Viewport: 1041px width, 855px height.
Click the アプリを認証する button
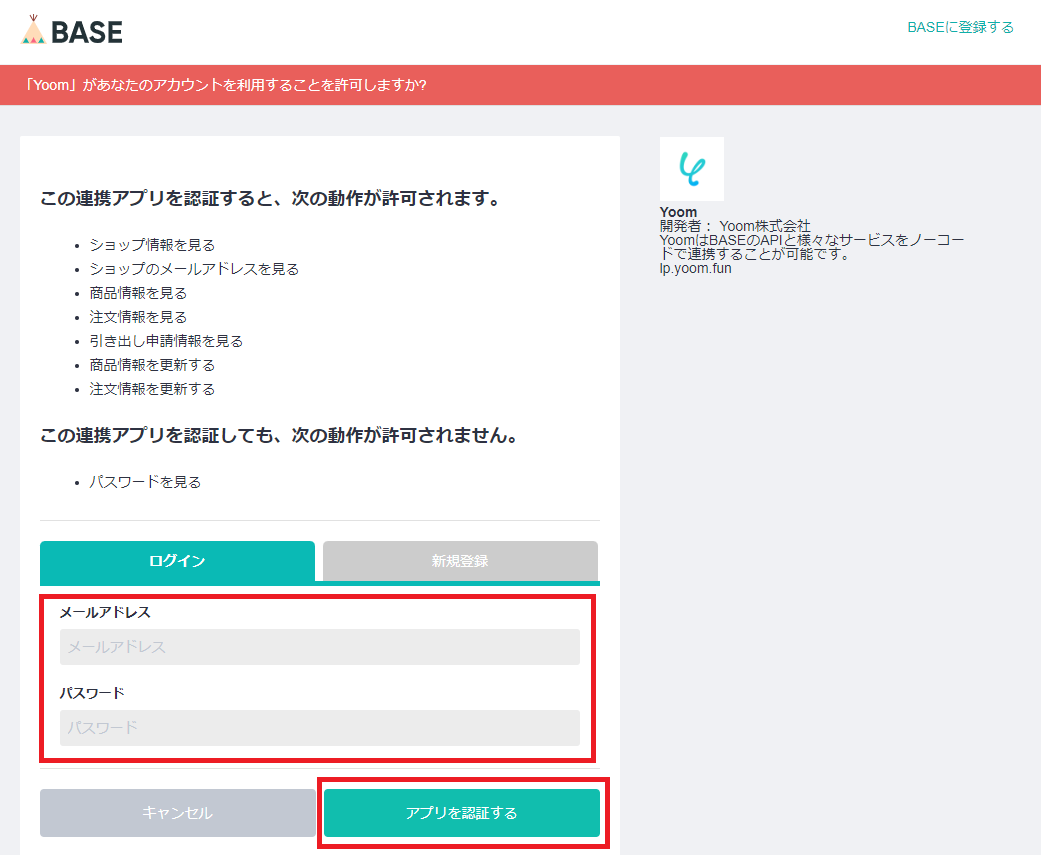click(461, 813)
